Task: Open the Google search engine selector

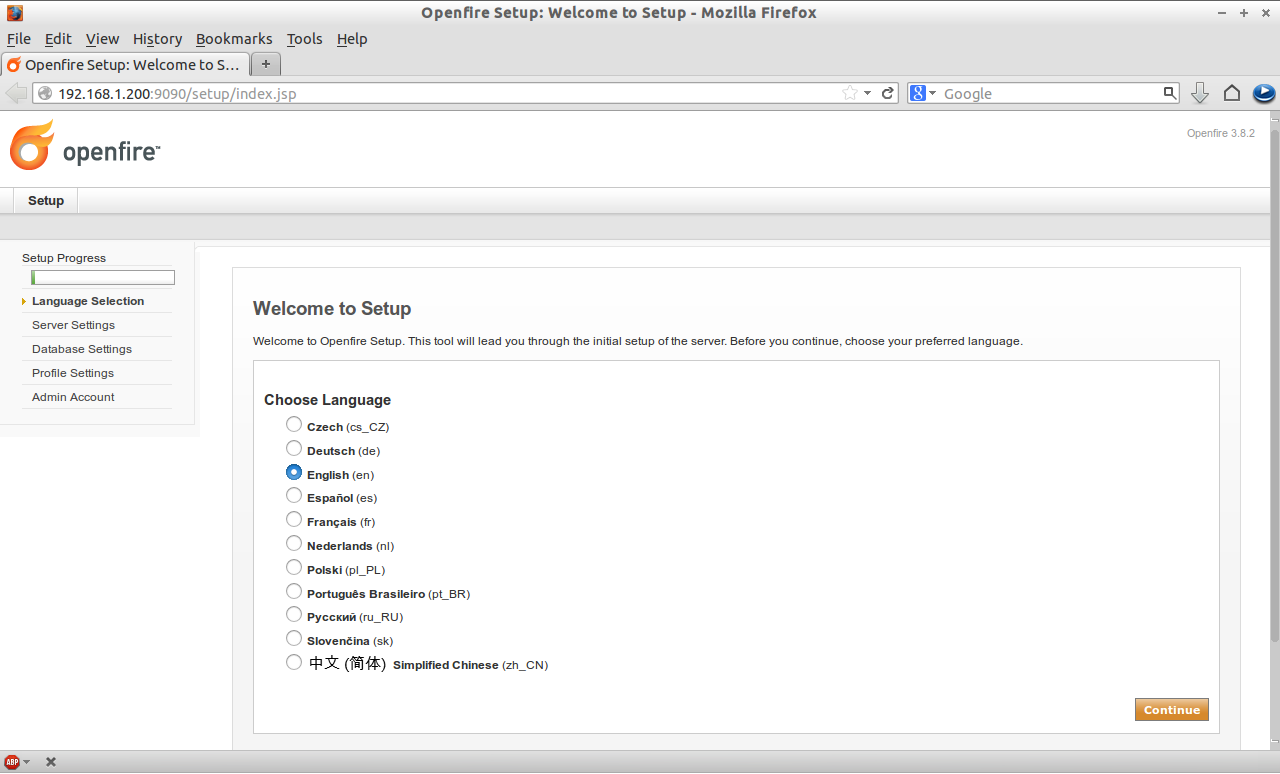Action: 923,93
